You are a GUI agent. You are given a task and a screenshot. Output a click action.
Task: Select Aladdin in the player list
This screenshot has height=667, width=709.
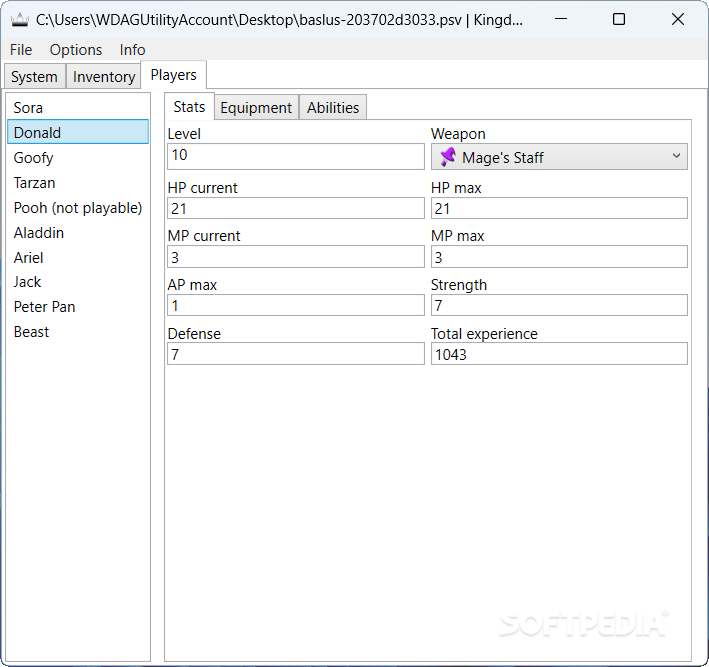[78, 232]
